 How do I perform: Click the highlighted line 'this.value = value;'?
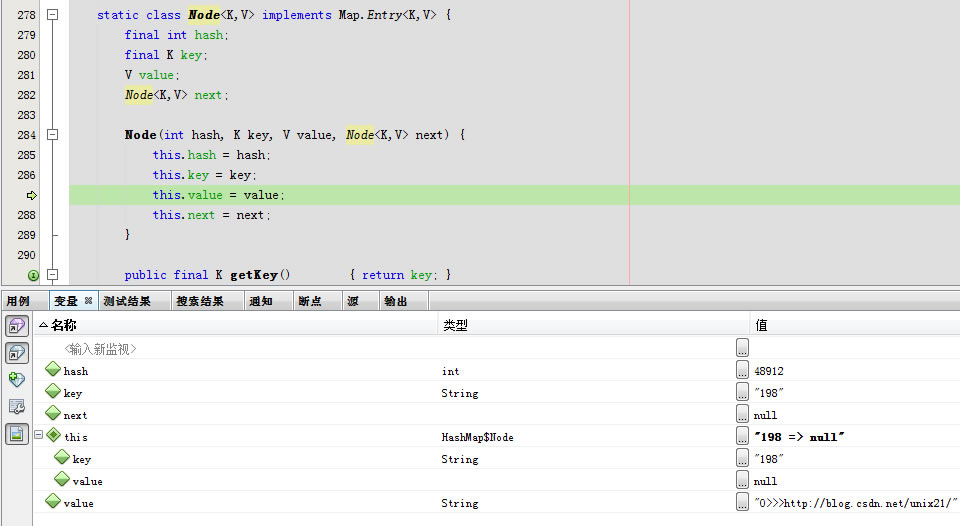pyautogui.click(x=514, y=195)
